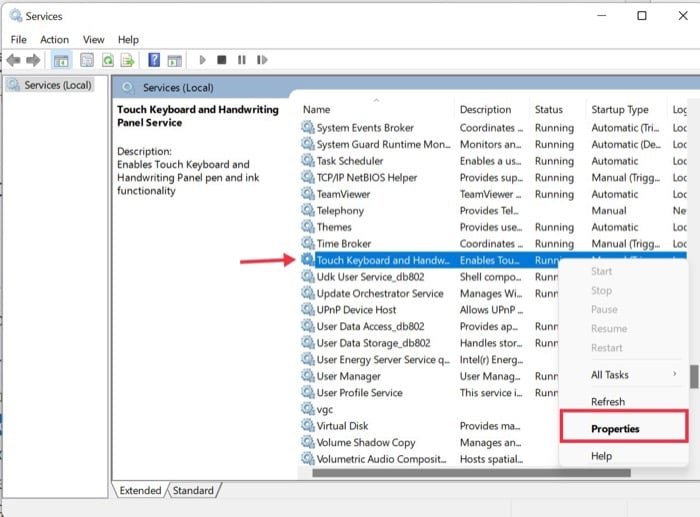
Task: Click the Restart Service toolbar icon
Action: tap(262, 60)
